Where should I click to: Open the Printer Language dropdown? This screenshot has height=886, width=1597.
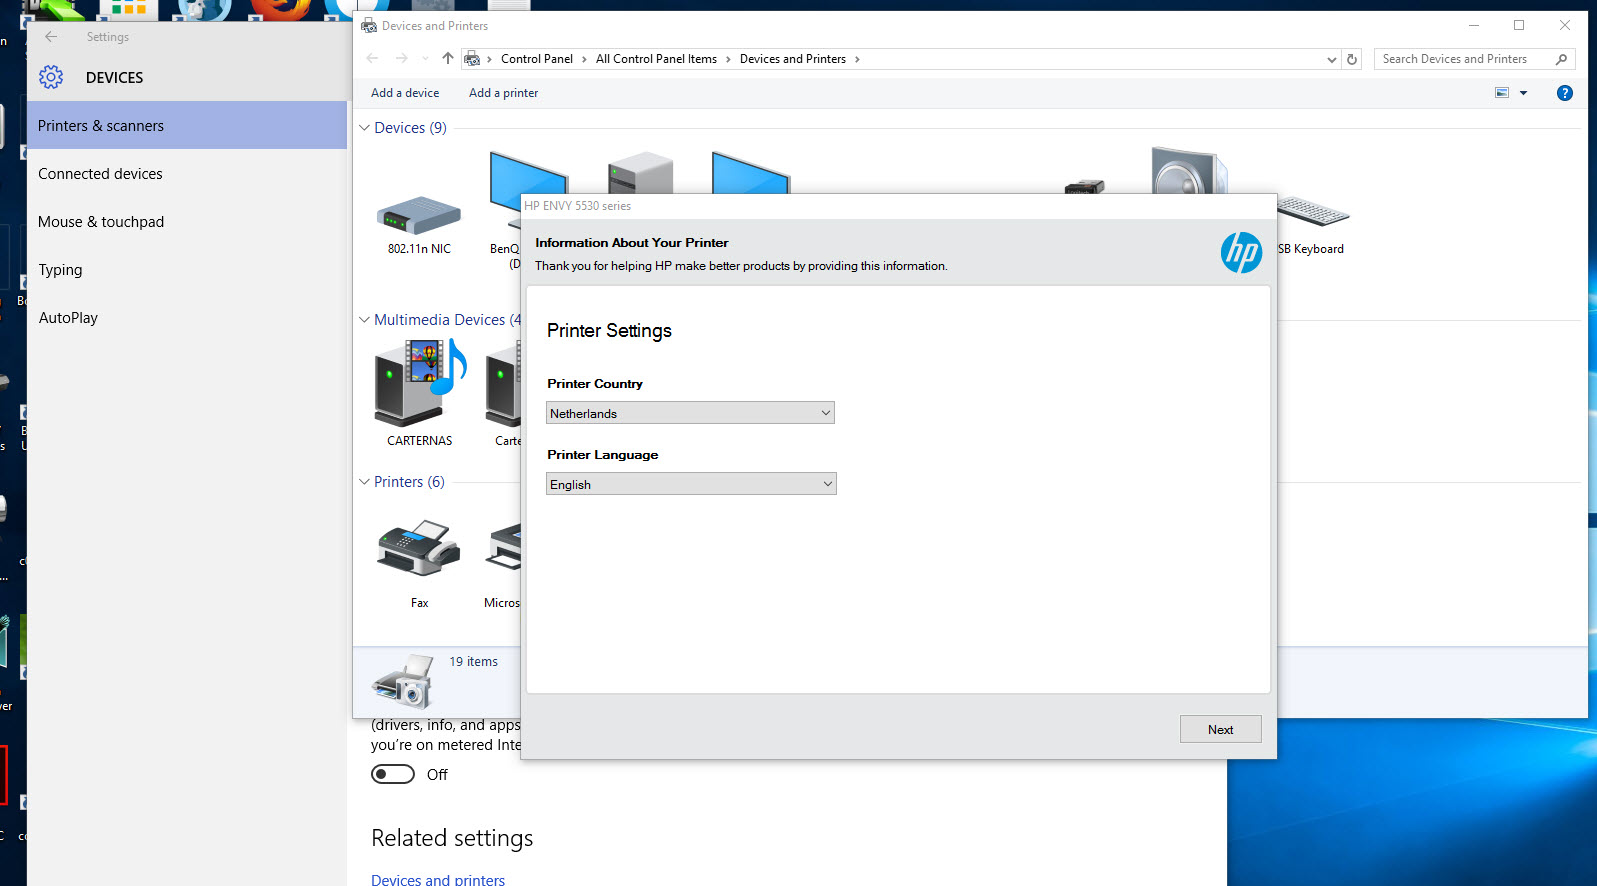691,484
